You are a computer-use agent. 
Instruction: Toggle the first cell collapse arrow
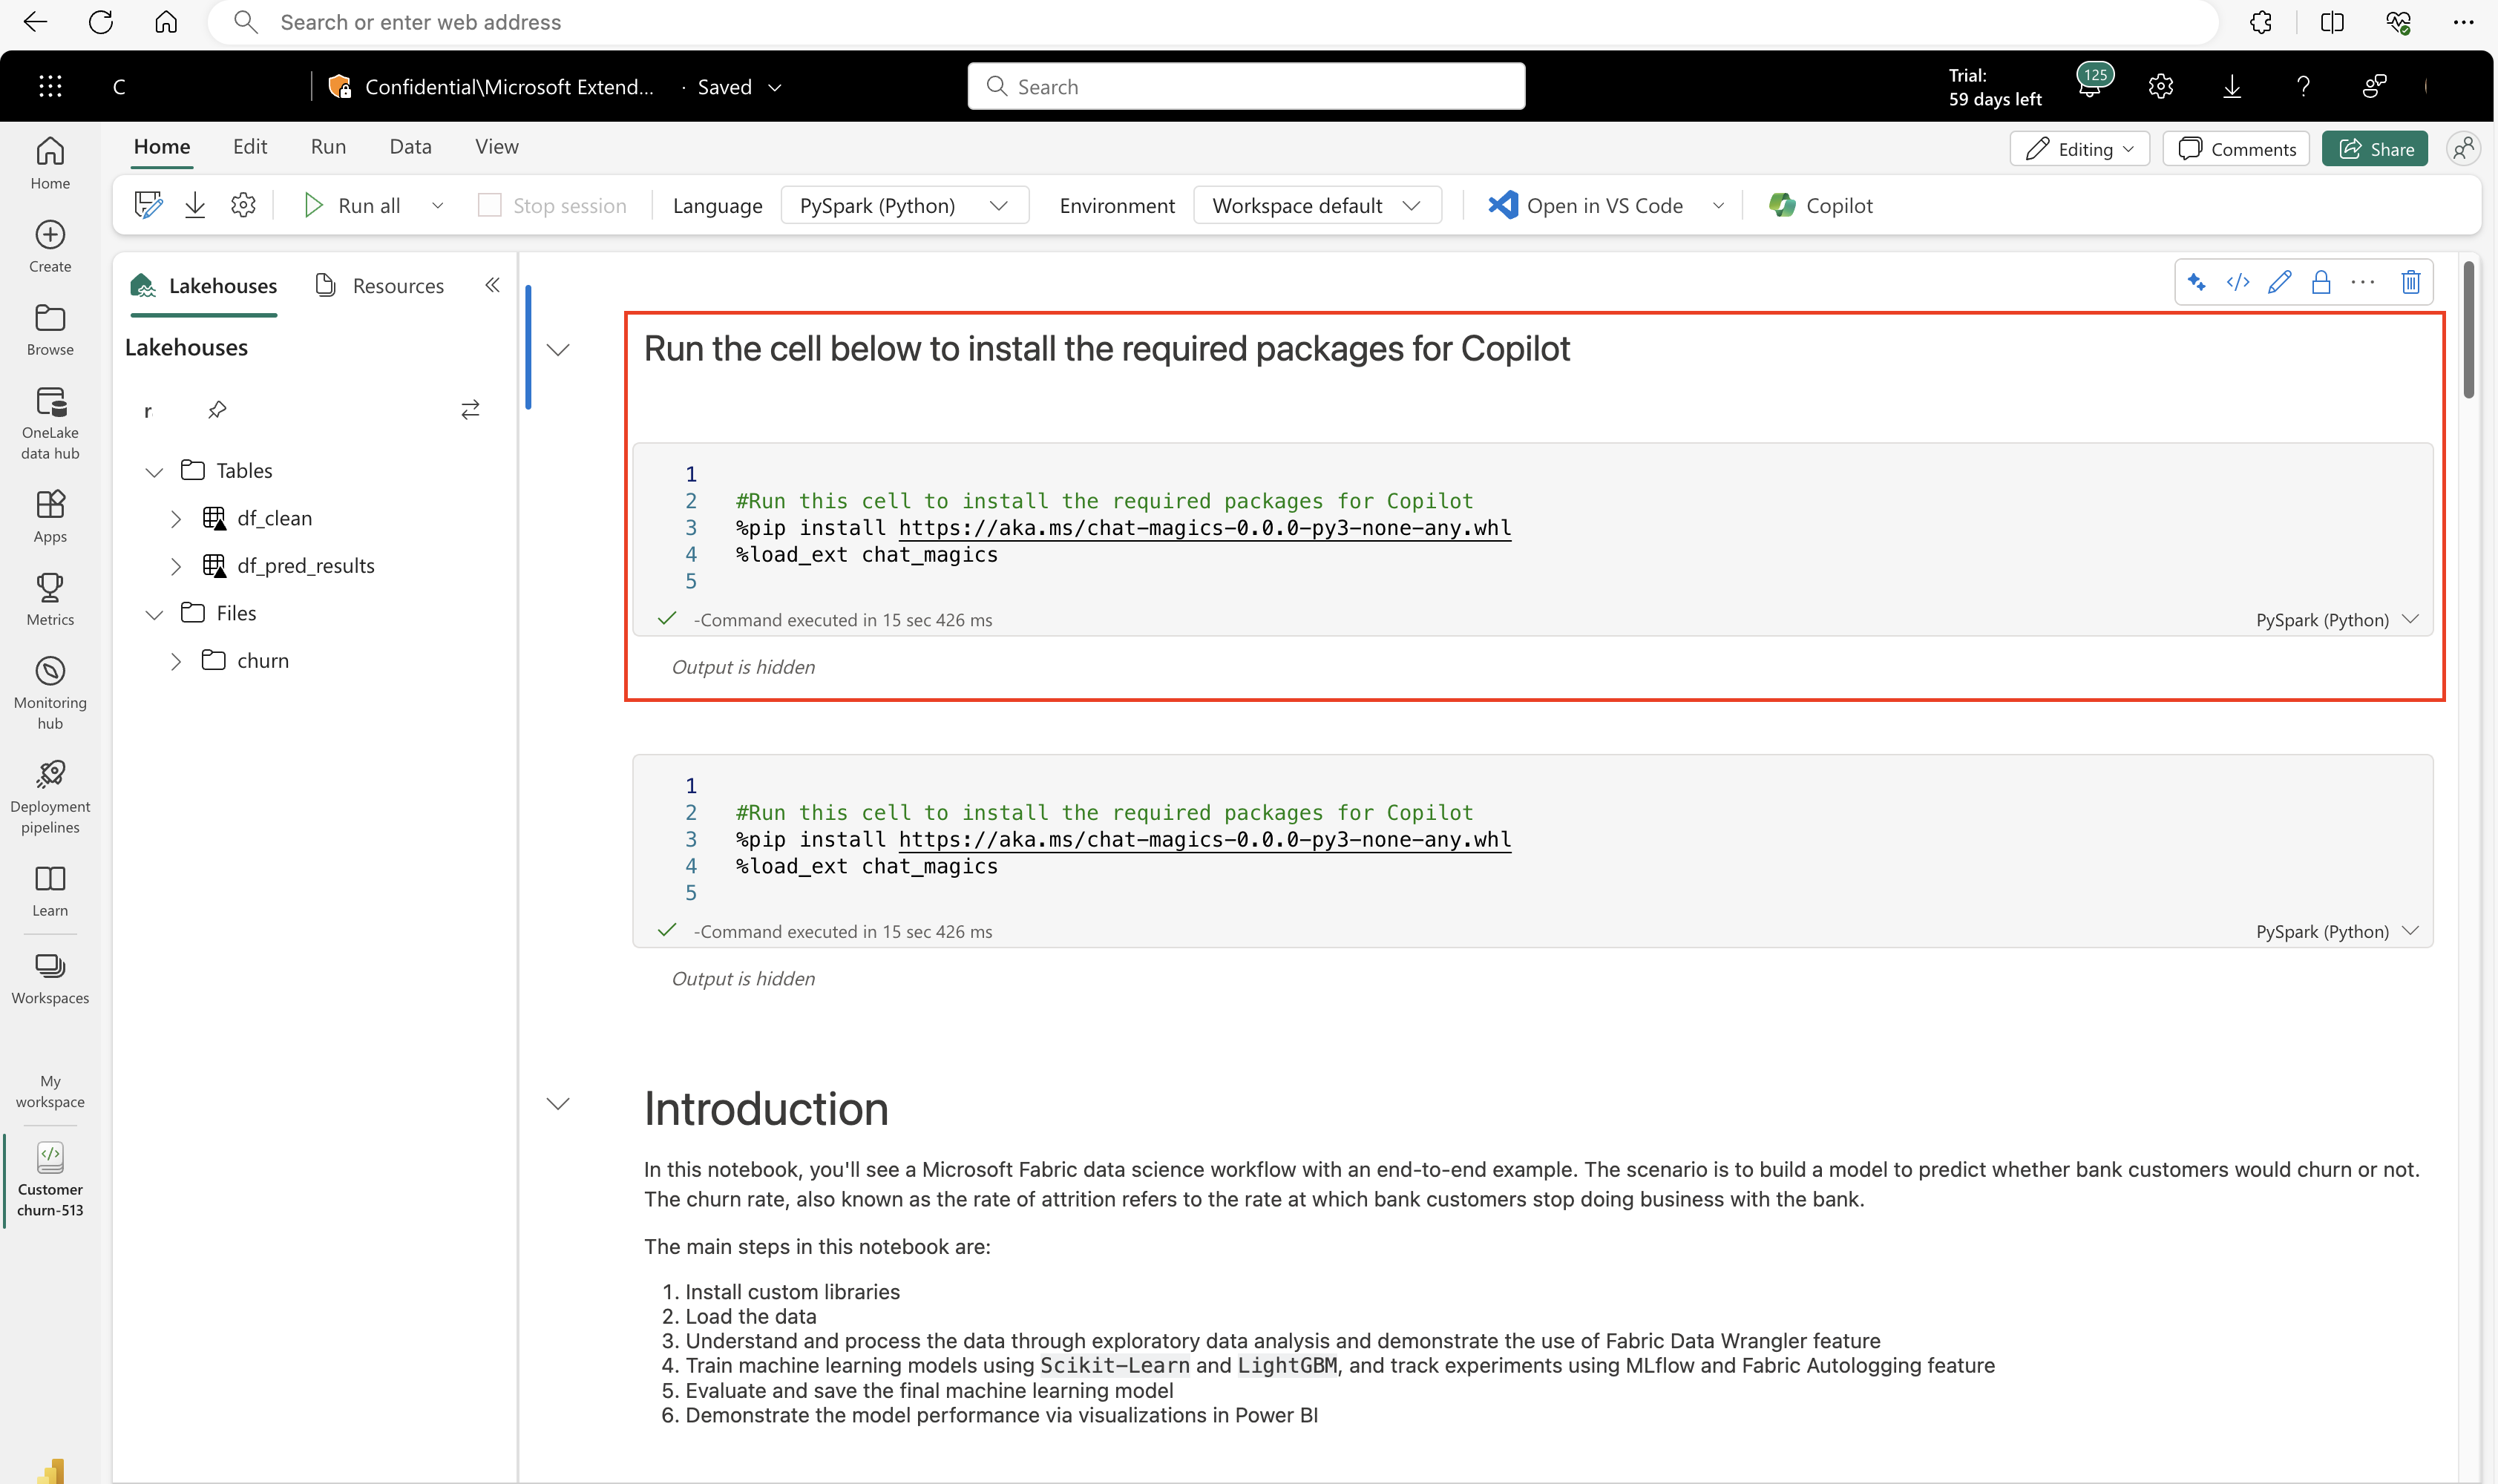click(x=558, y=348)
